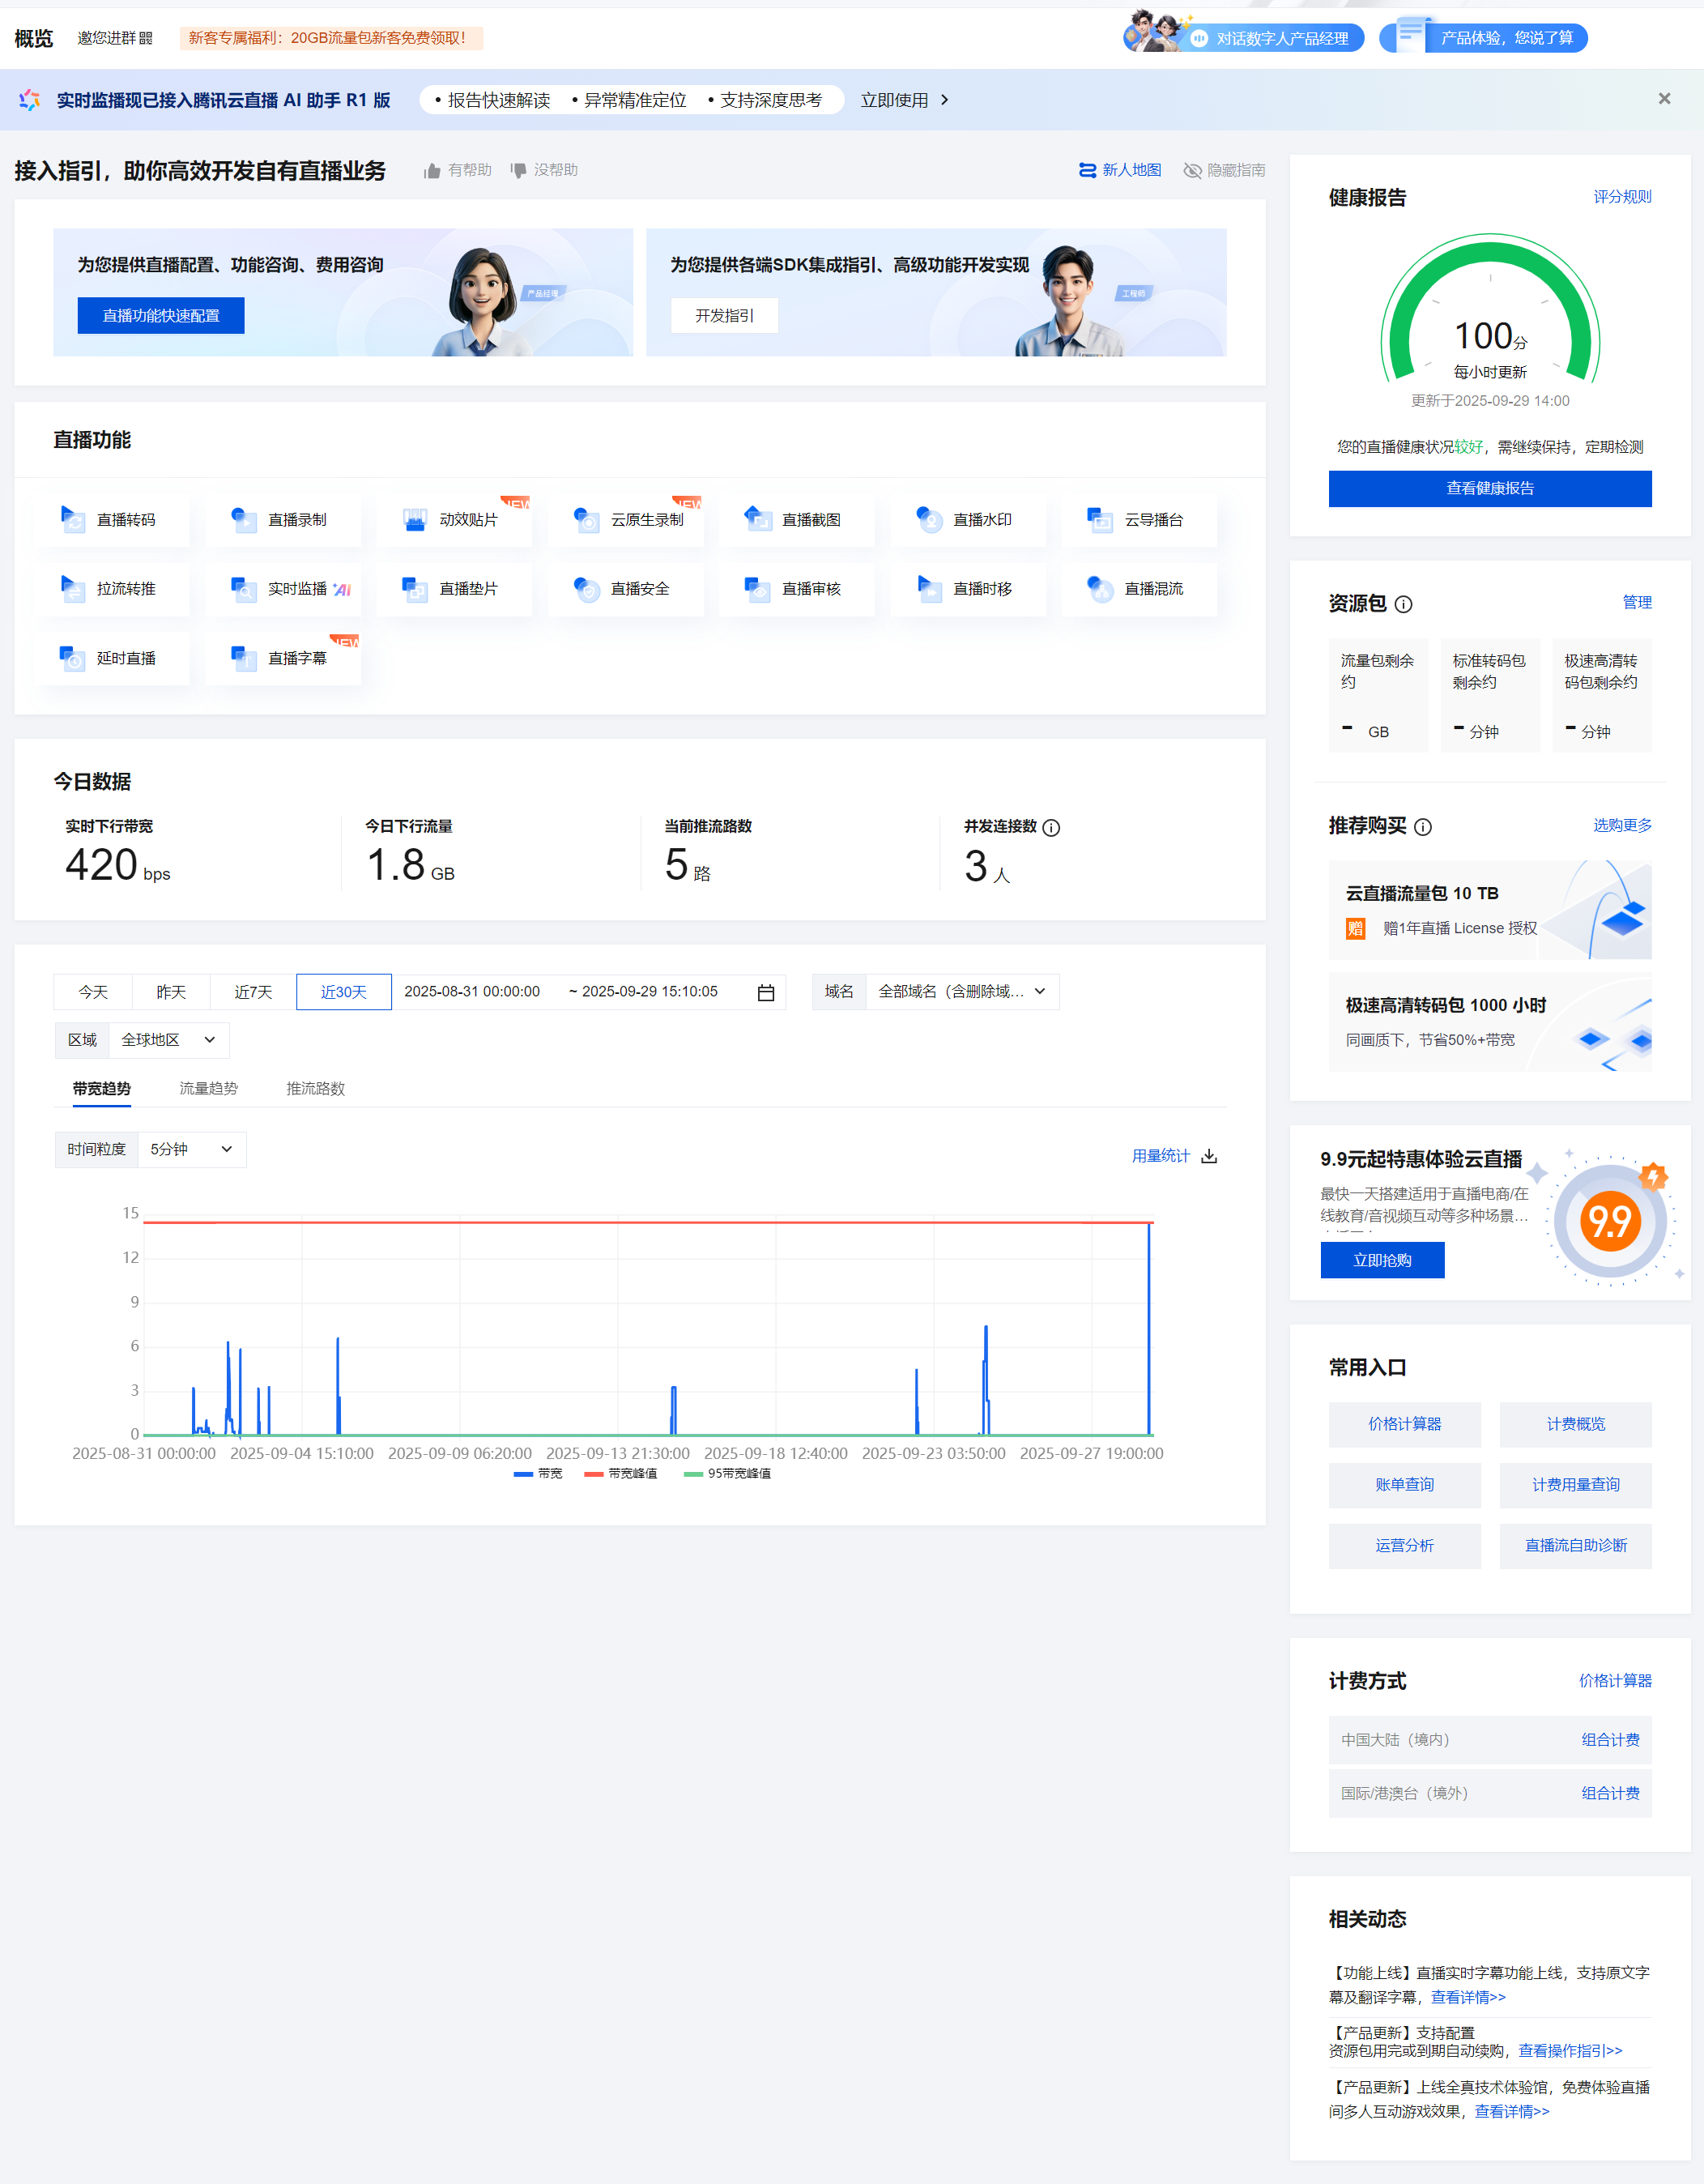This screenshot has width=1704, height=2184.
Task: Open the 直播录制 feature icon
Action: [245, 519]
